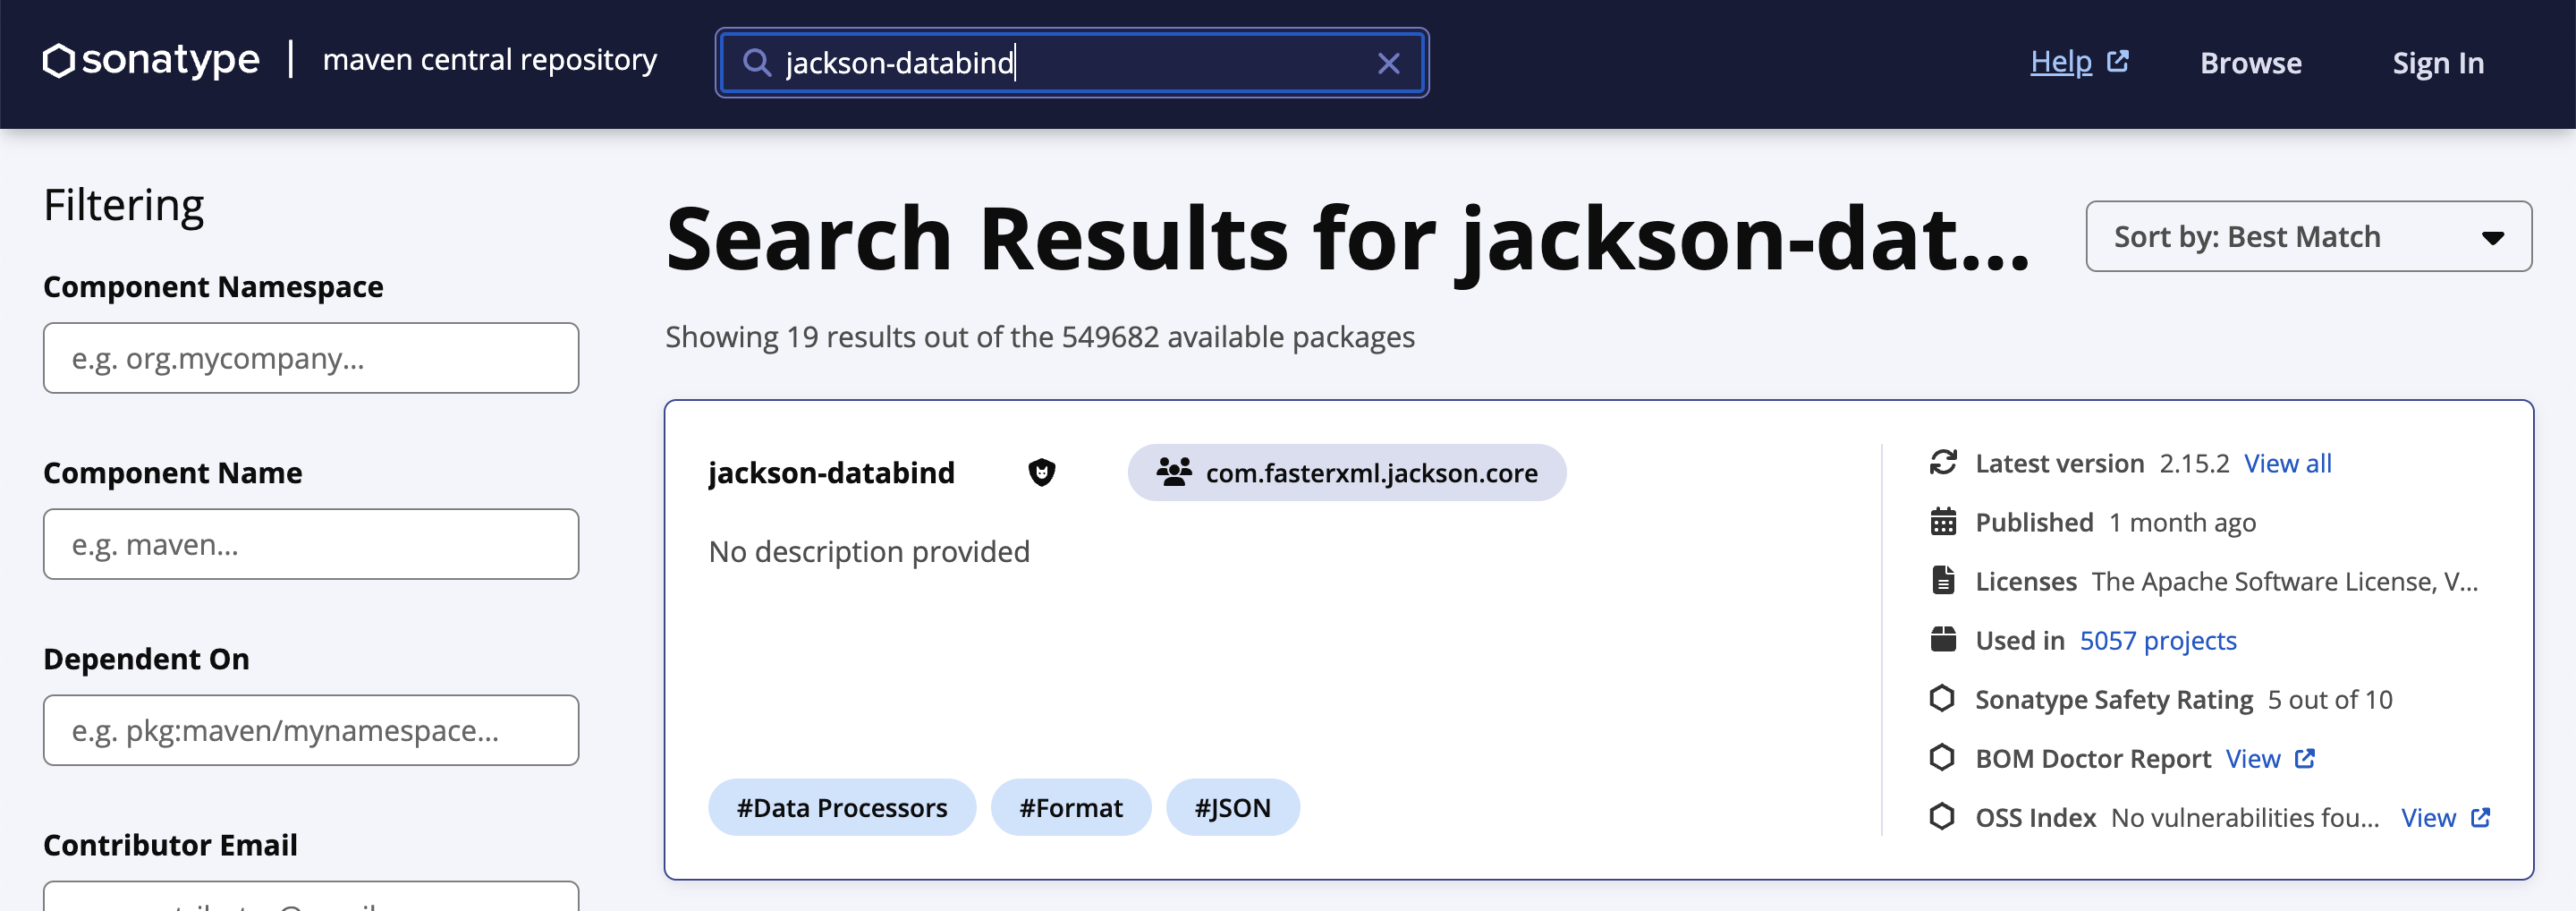
Task: Click the version number 2.15.2
Action: coord(2194,463)
